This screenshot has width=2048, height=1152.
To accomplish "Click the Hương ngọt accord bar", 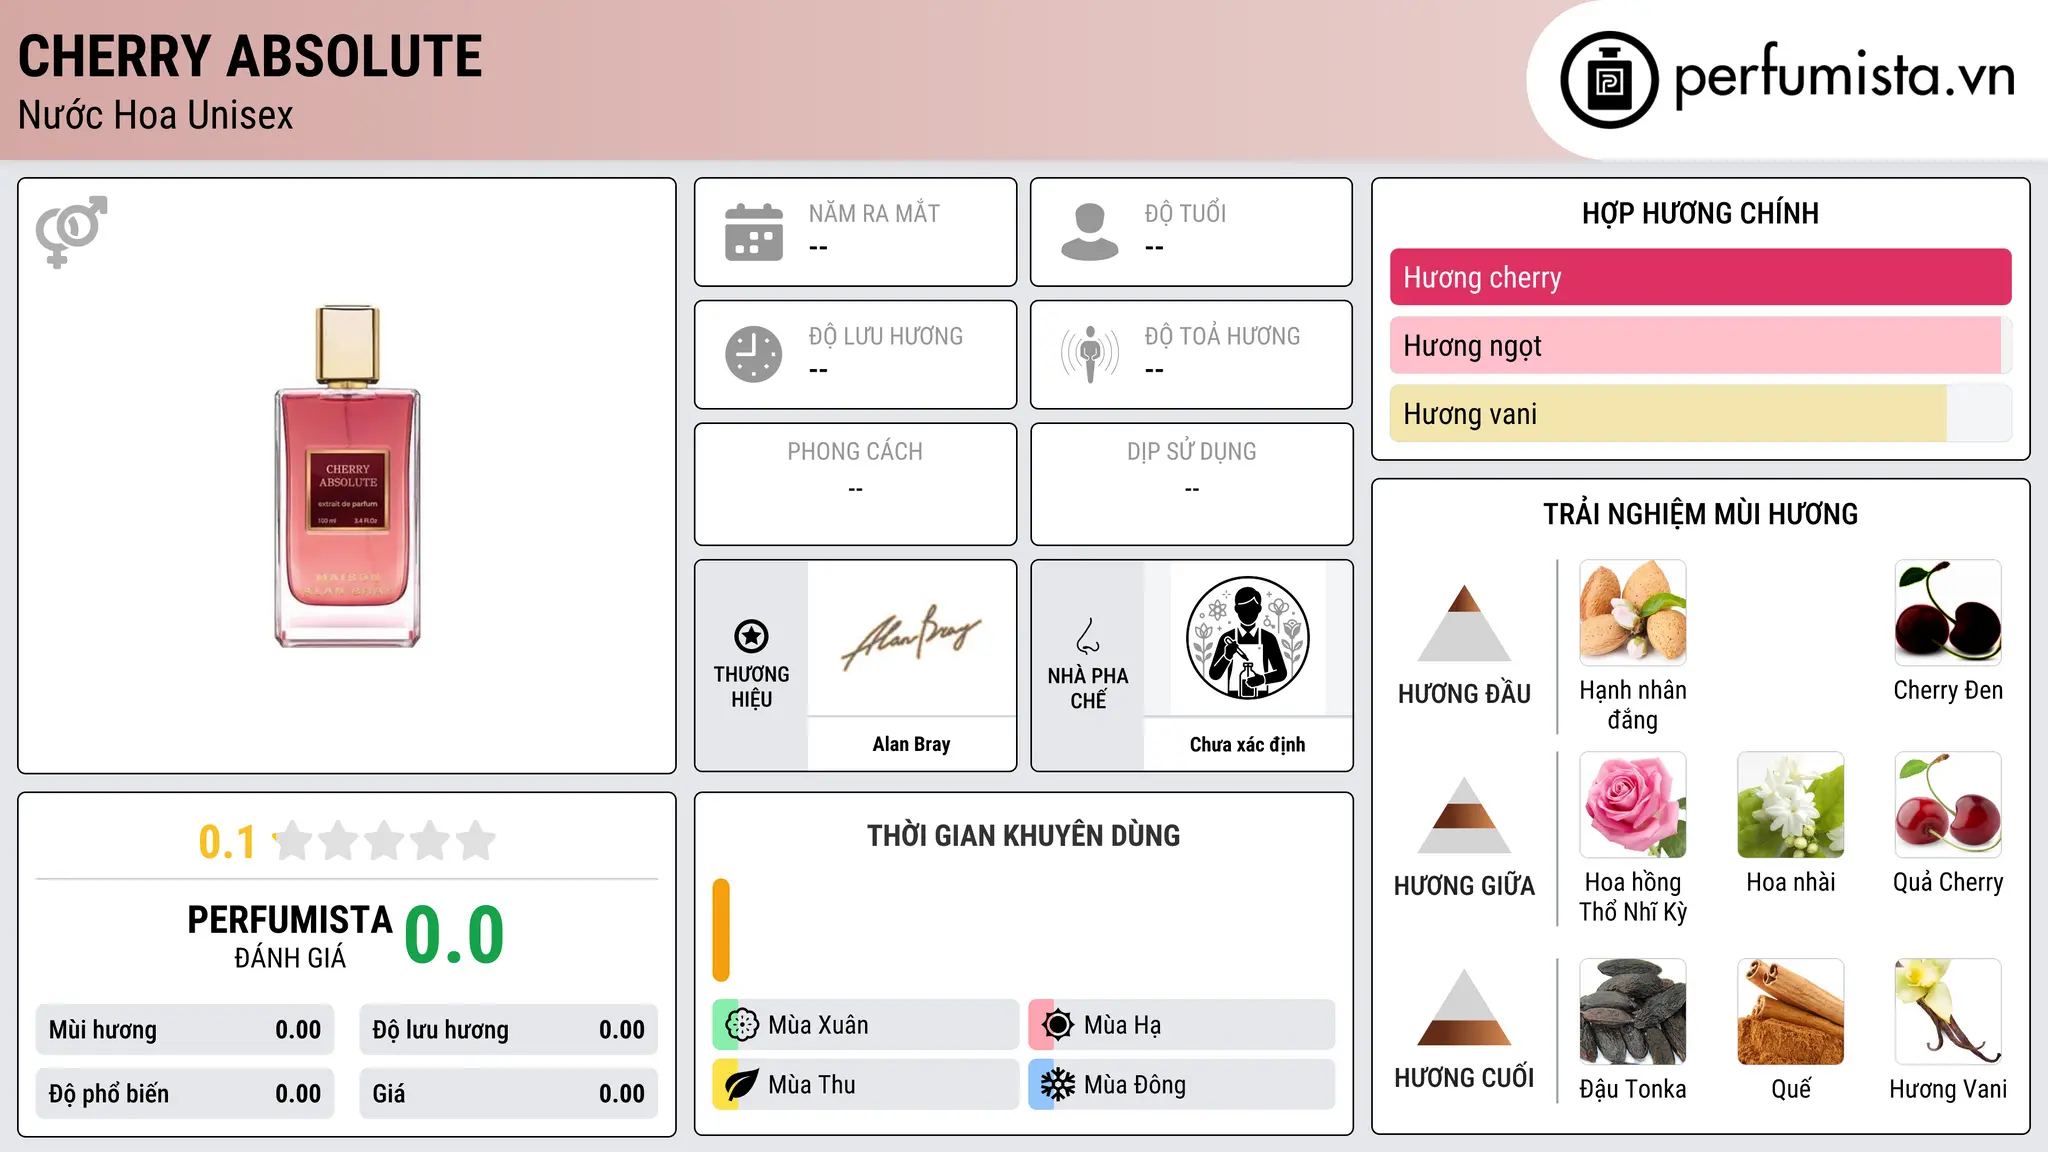I will (1700, 345).
